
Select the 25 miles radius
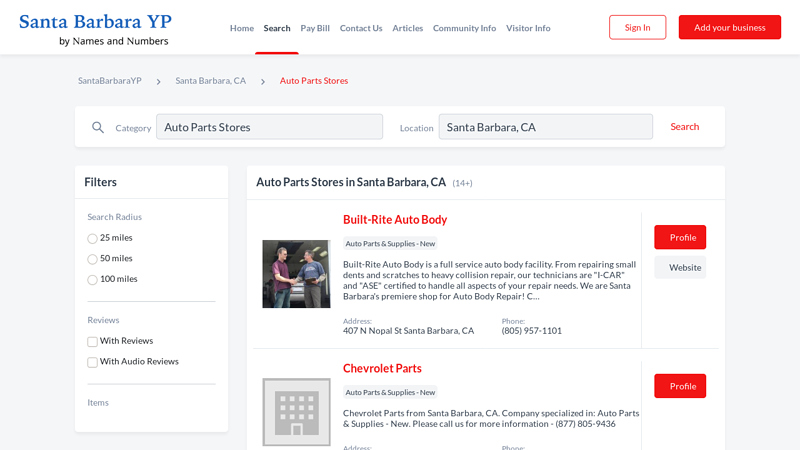tap(92, 238)
